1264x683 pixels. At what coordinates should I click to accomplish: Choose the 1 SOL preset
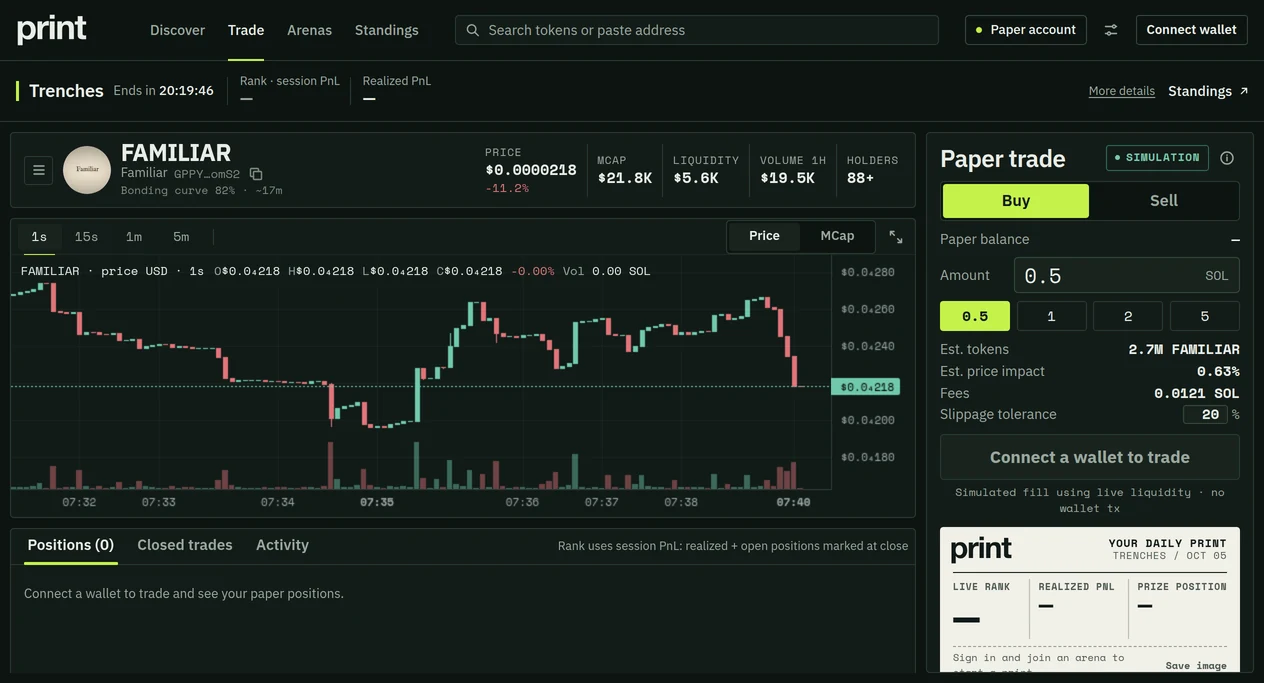pyautogui.click(x=1051, y=316)
